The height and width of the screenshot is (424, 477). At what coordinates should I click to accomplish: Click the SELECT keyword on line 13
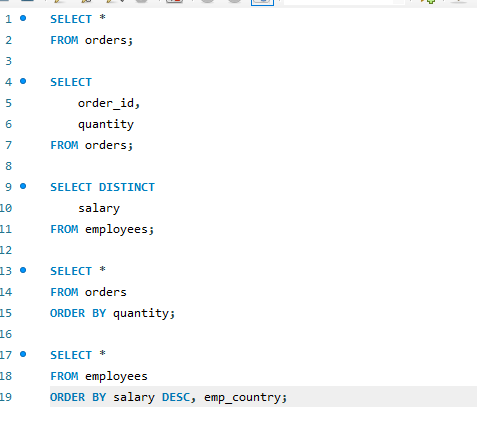click(x=71, y=271)
